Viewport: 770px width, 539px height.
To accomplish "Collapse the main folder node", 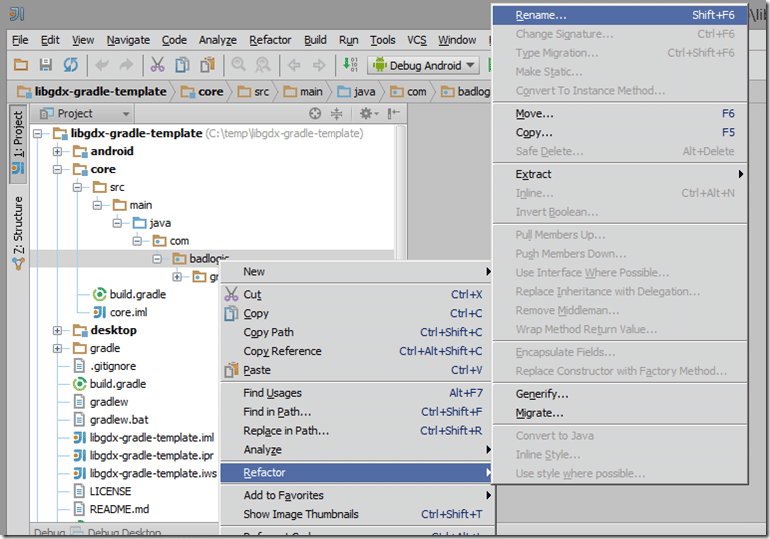I will tap(97, 205).
